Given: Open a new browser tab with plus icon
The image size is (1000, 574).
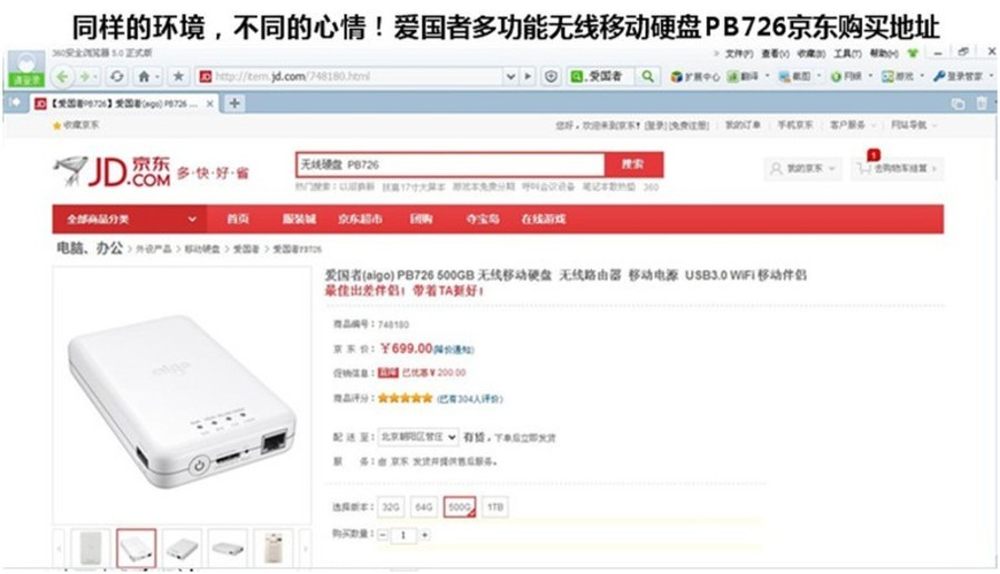Looking at the screenshot, I should 235,103.
